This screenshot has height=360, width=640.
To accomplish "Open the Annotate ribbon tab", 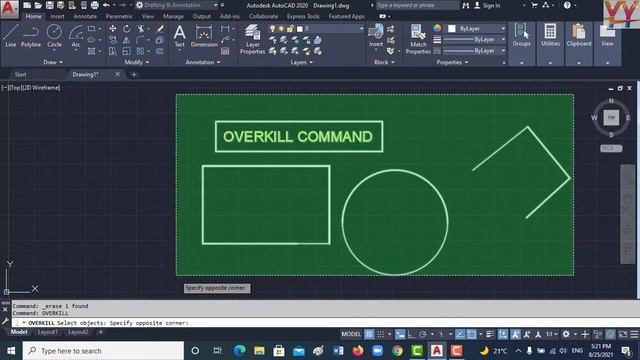I will coord(85,17).
